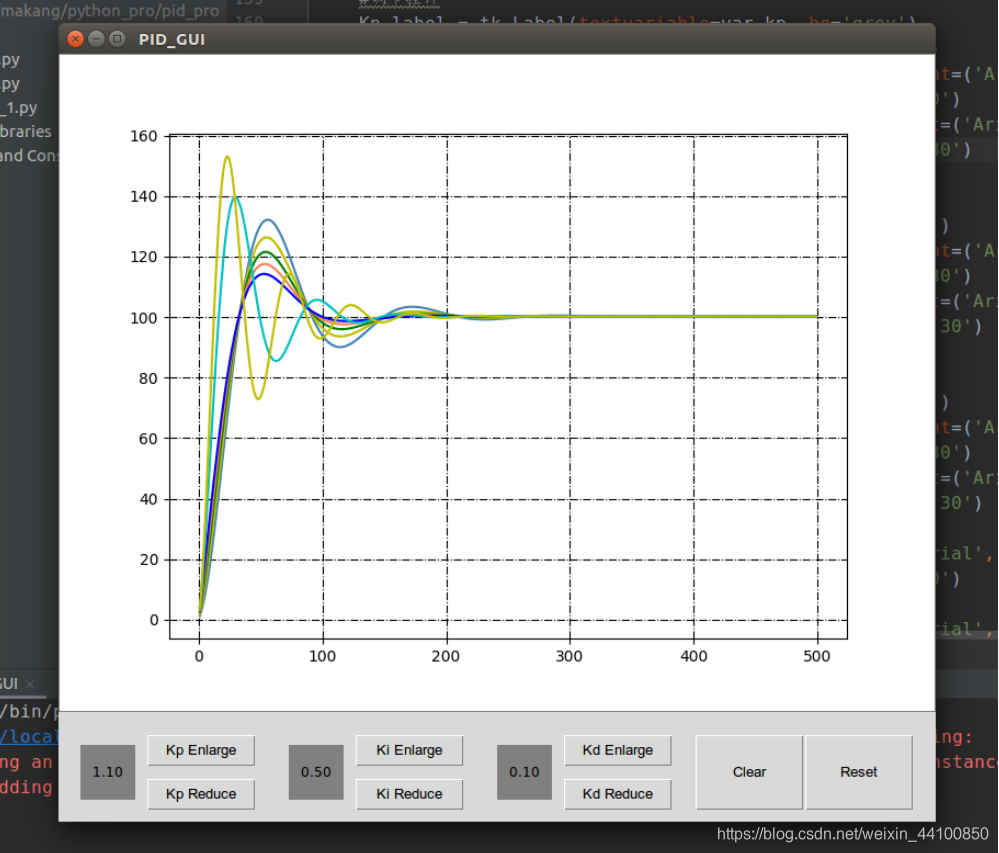Close the PID_GUI window
Image resolution: width=999 pixels, height=853 pixels.
[75, 39]
